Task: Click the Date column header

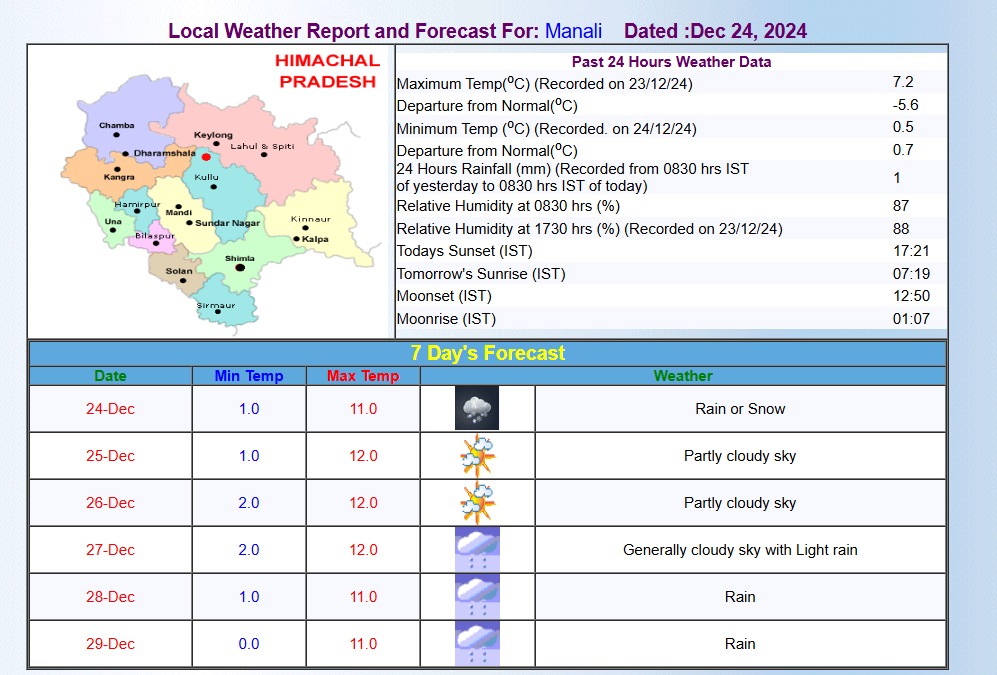Action: 110,376
